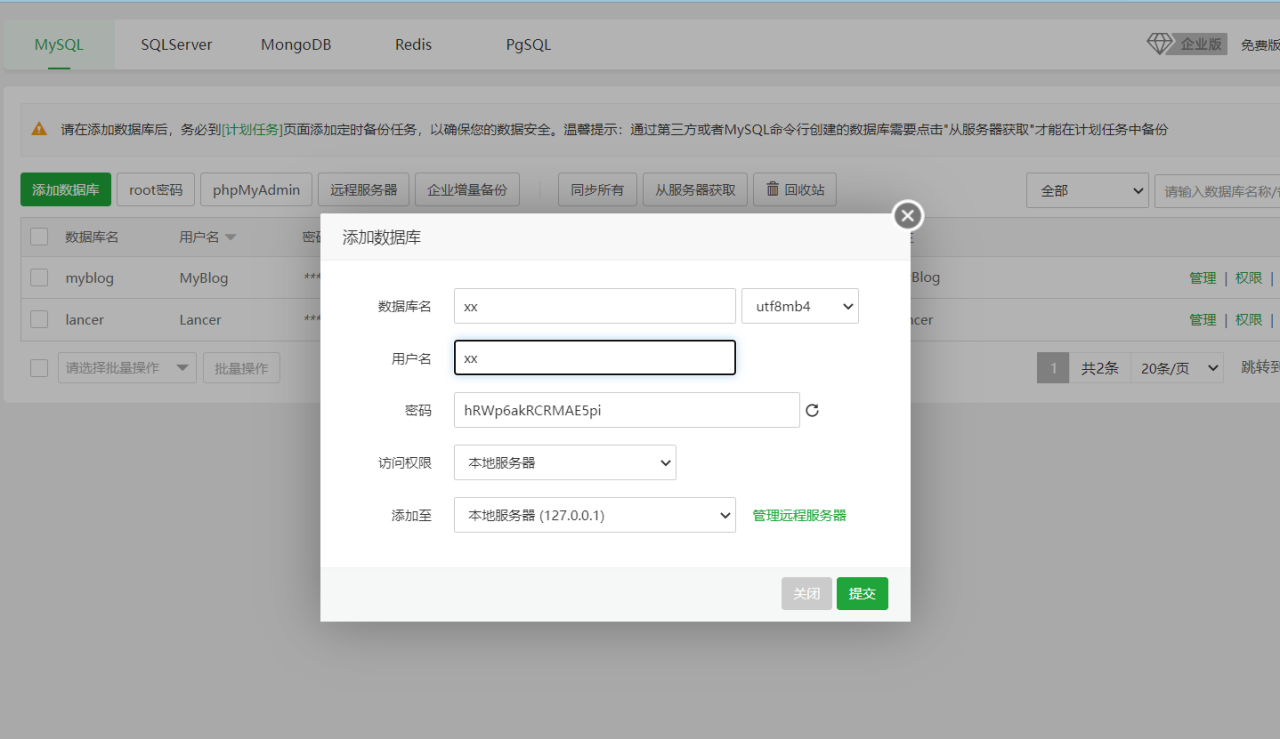This screenshot has width=1280, height=739.
Task: Open the add-to server dropdown
Action: point(594,515)
